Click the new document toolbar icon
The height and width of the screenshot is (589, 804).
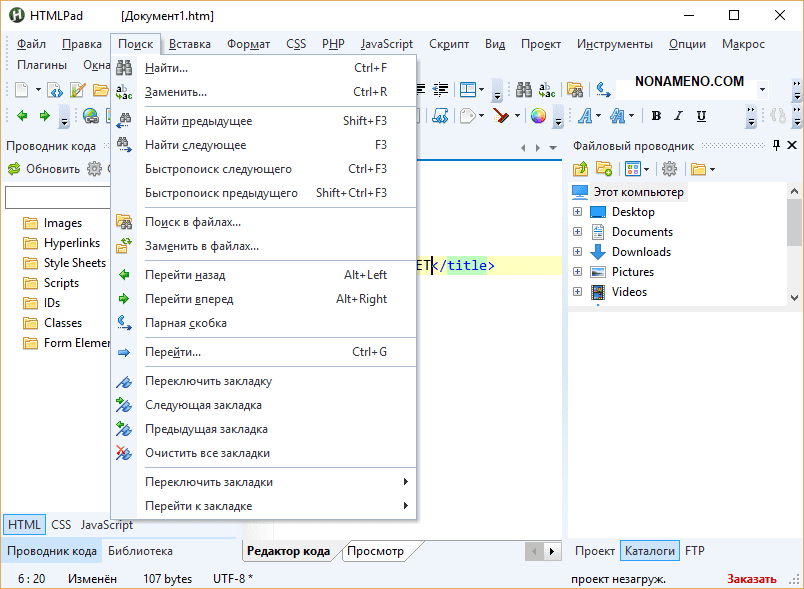21,90
